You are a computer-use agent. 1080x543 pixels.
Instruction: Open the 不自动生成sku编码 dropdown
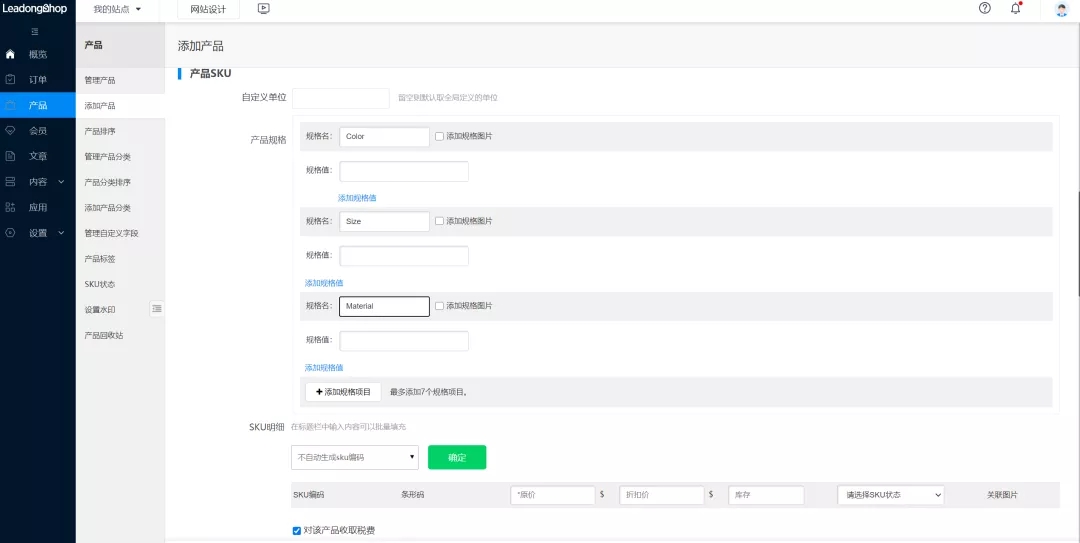[355, 457]
